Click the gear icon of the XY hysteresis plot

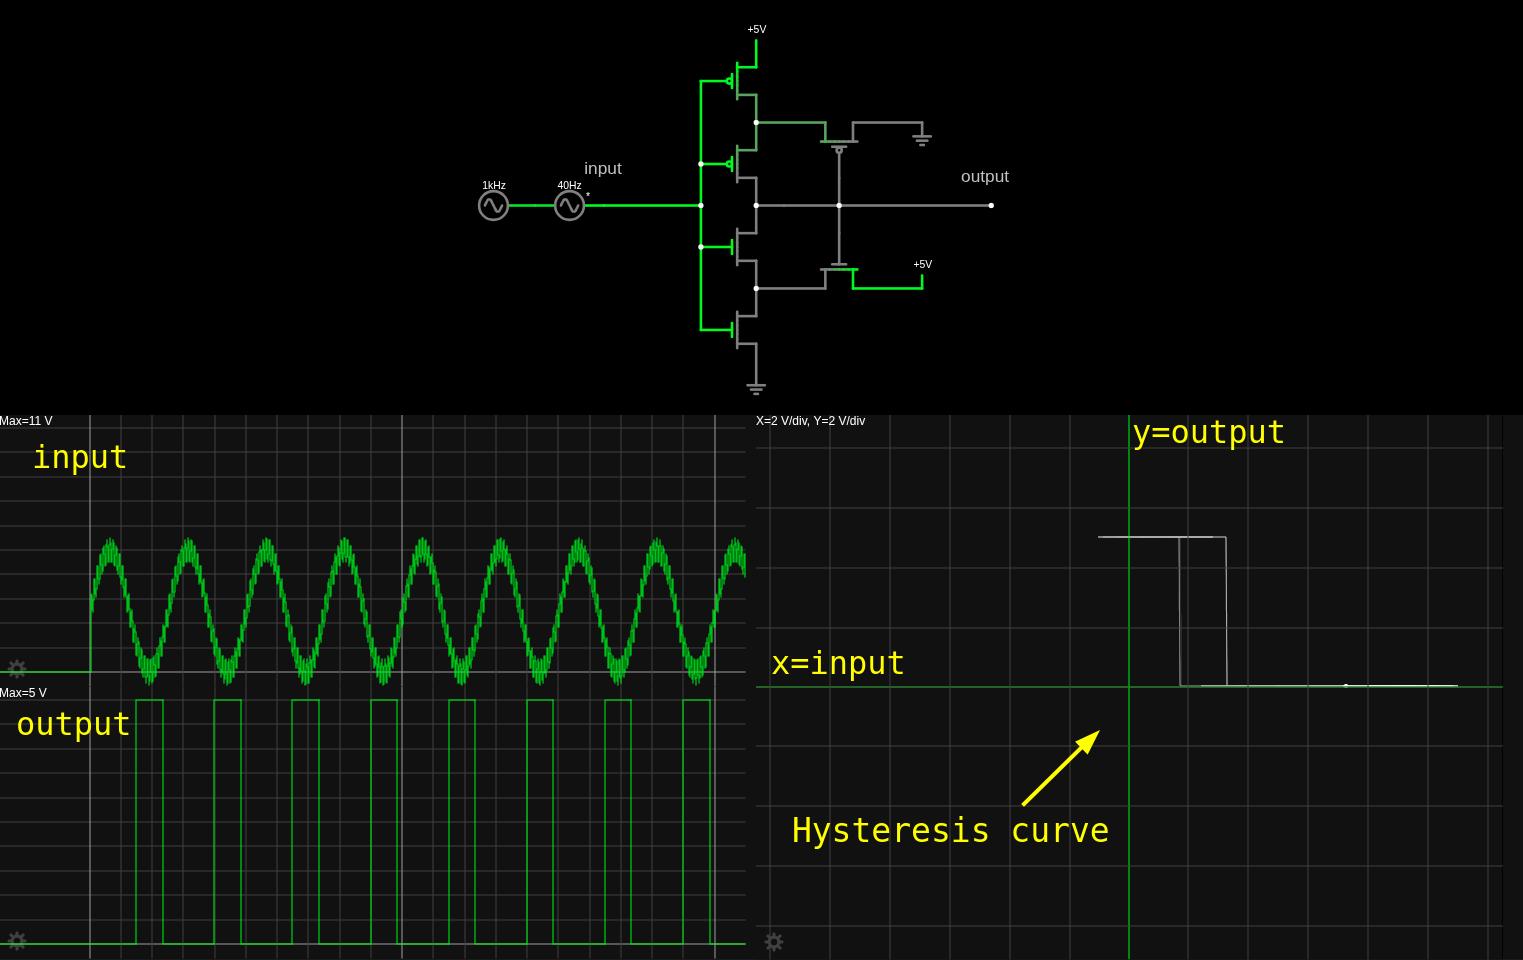[x=773, y=942]
